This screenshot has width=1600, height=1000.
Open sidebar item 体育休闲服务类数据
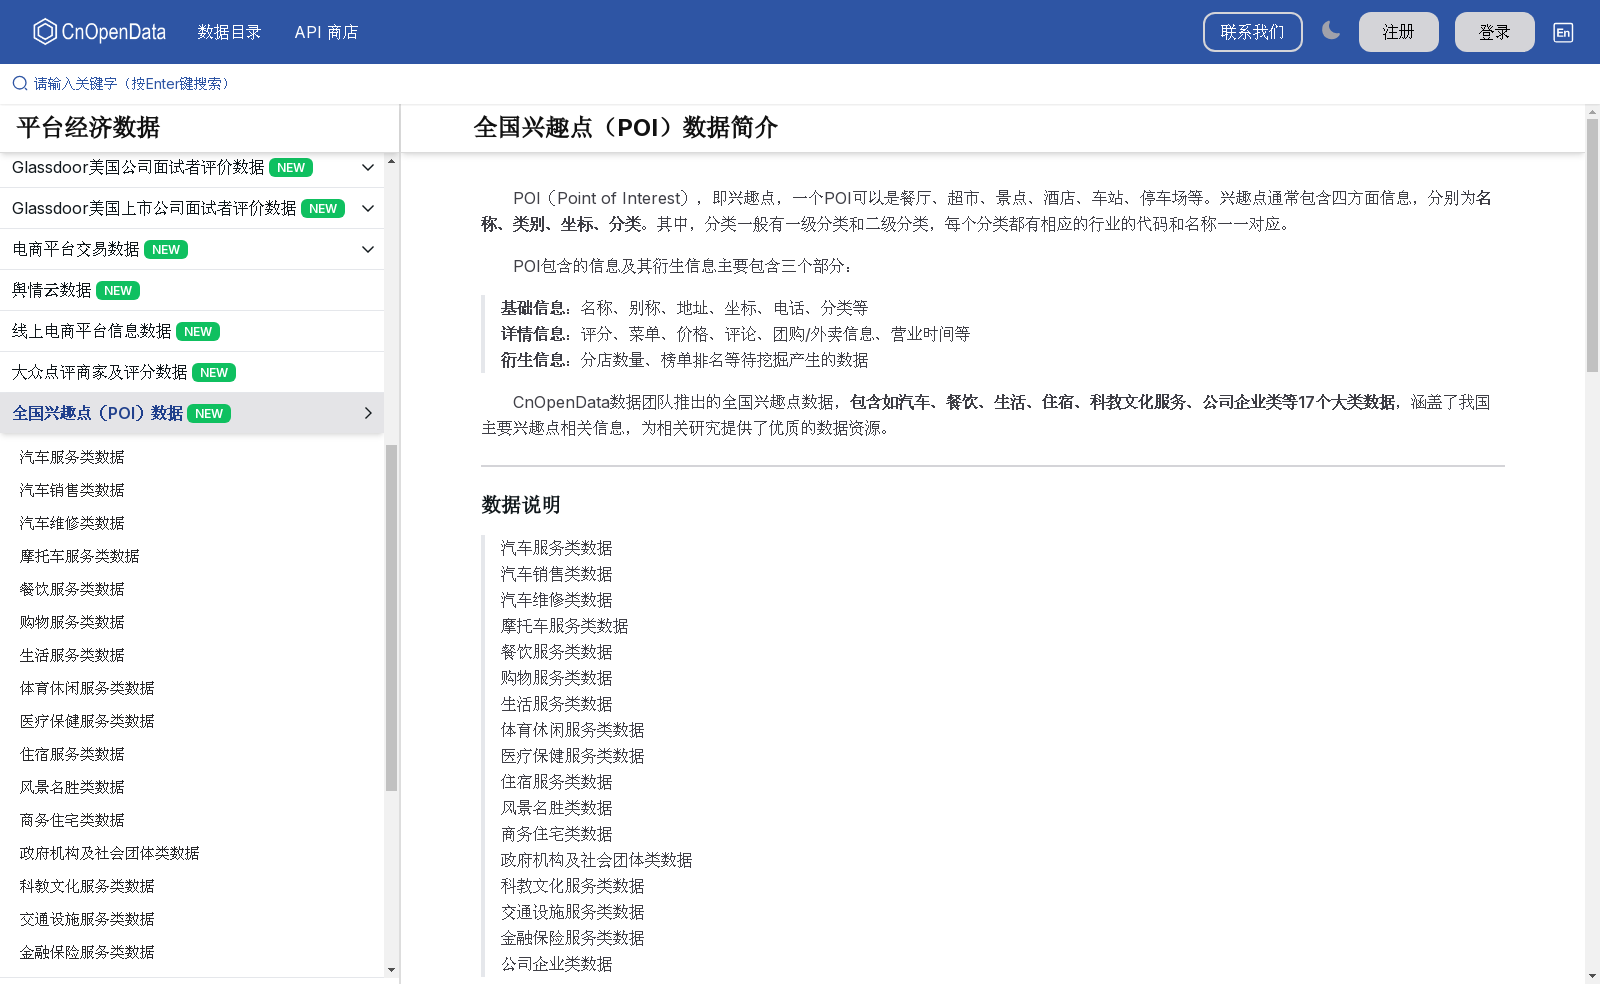pos(87,688)
